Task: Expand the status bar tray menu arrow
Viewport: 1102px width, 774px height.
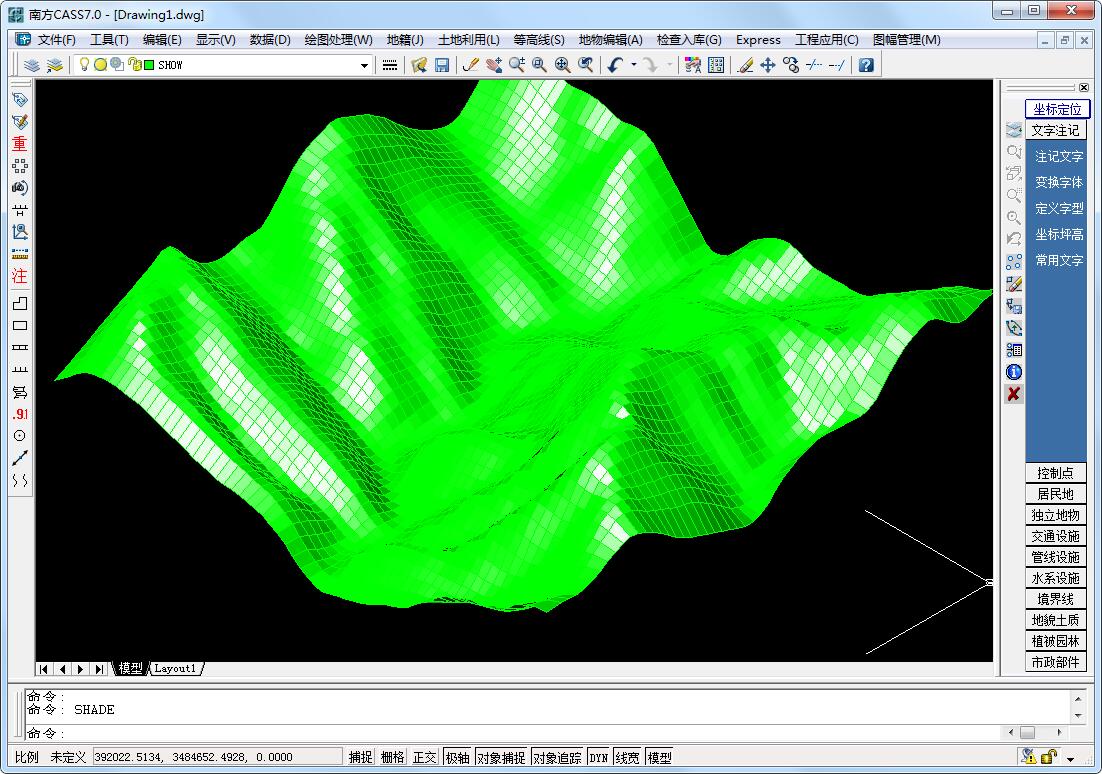Action: pos(1071,759)
